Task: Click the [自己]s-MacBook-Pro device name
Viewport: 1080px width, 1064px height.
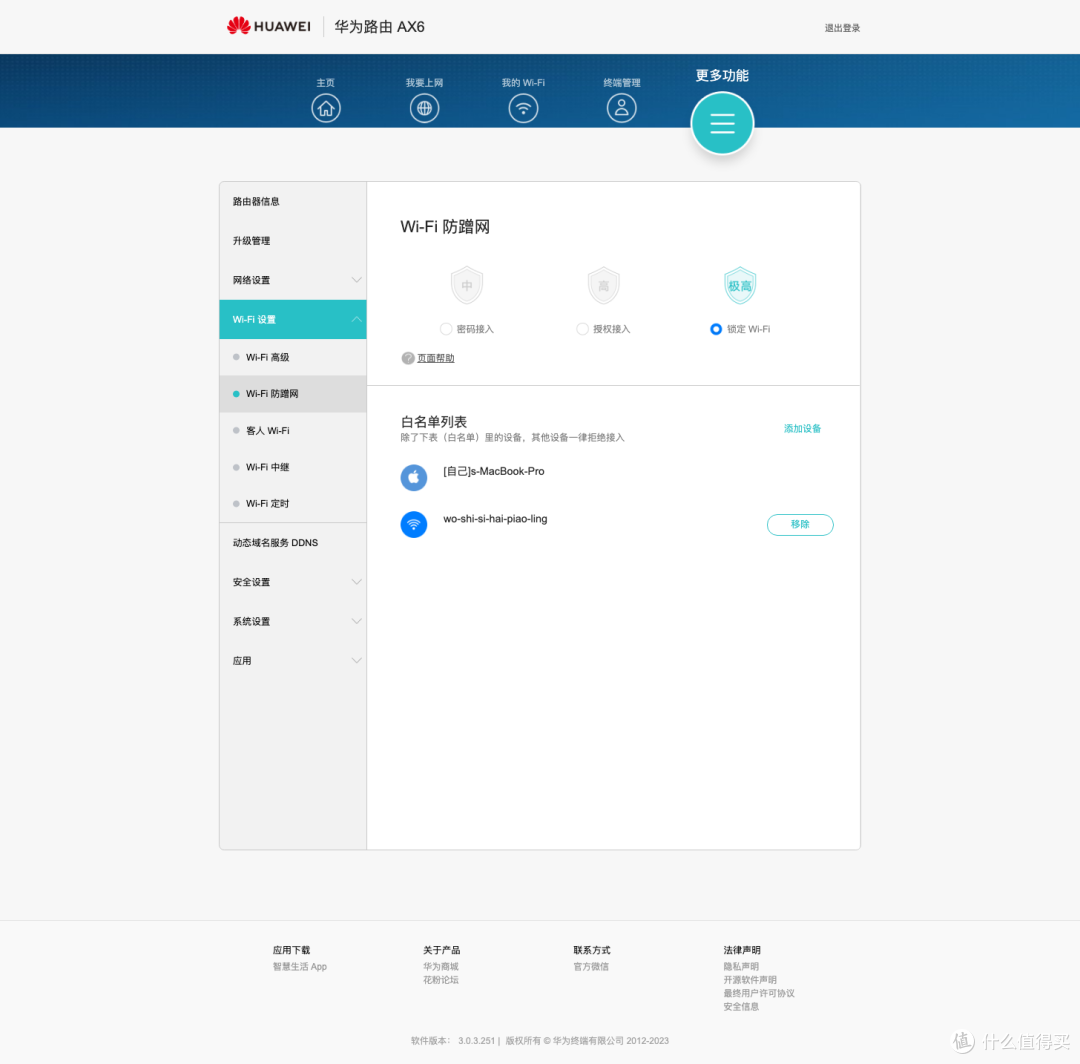Action: 494,471
